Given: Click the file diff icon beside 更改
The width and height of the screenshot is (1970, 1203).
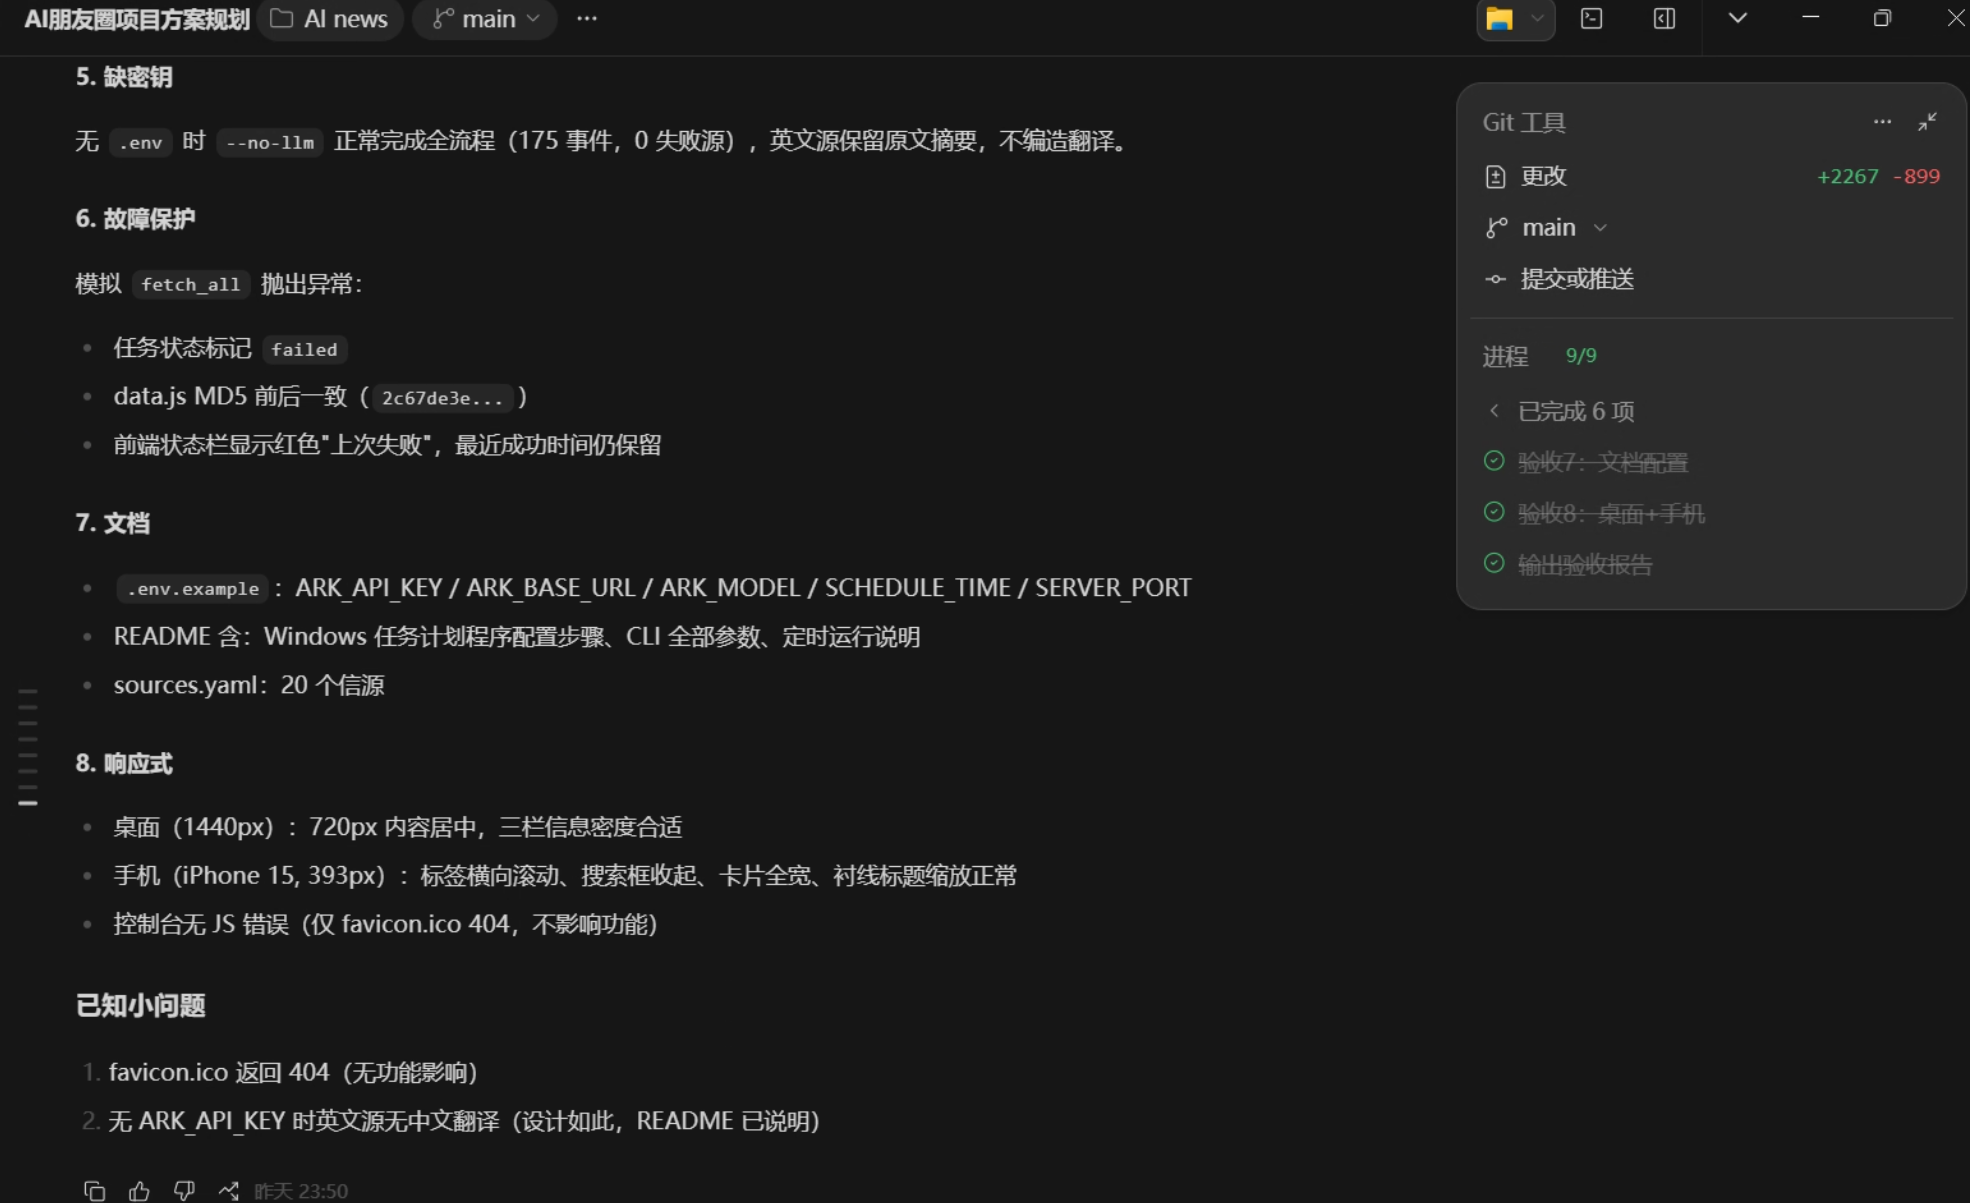Looking at the screenshot, I should [x=1495, y=177].
